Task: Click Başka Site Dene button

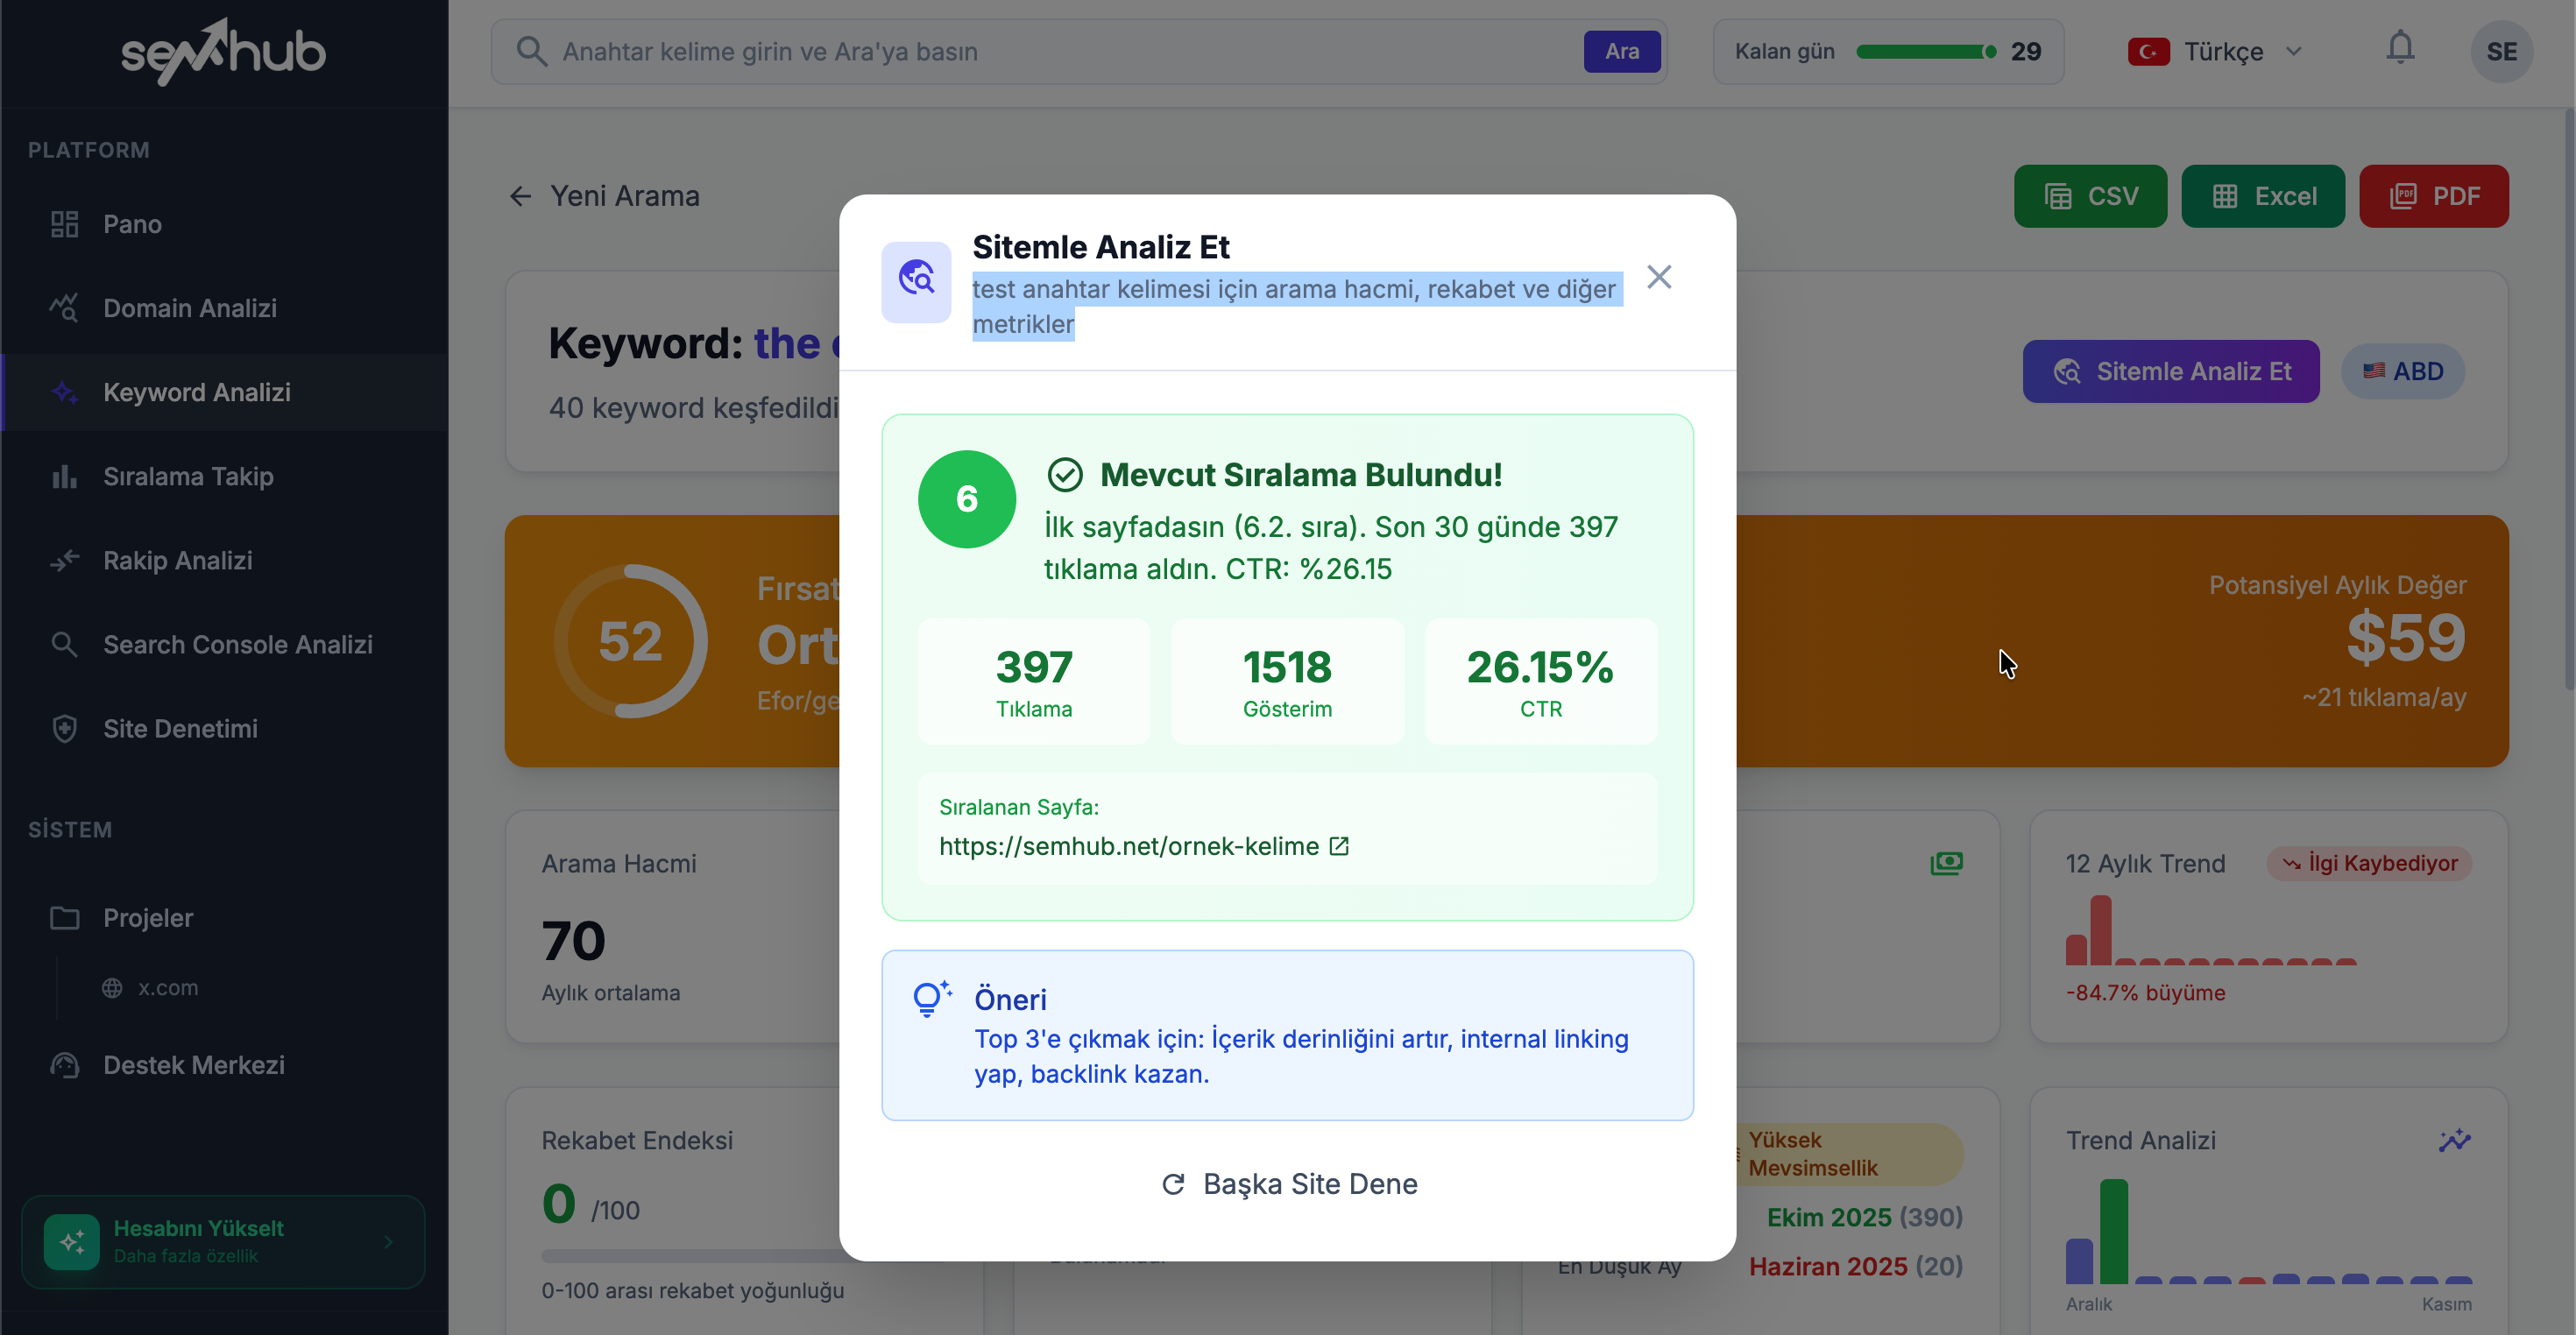Action: pos(1288,1184)
